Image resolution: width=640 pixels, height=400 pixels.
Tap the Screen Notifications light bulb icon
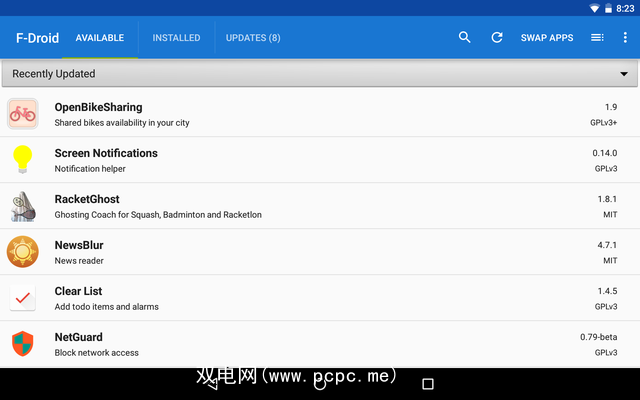coord(22,159)
